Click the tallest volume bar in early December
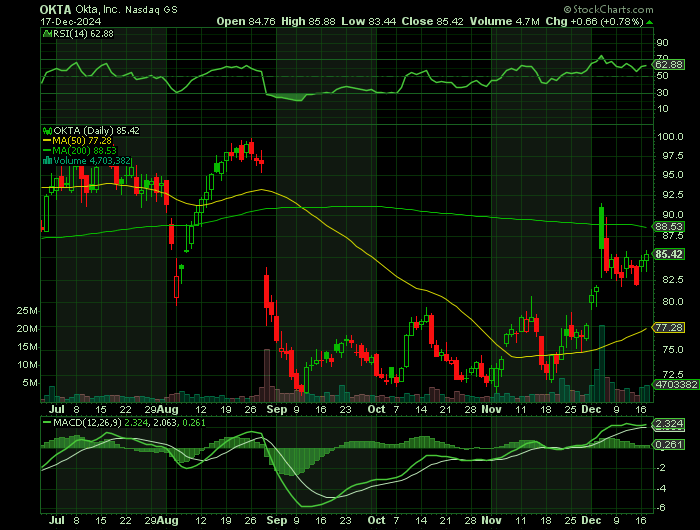This screenshot has height=530, width=700. tap(602, 364)
